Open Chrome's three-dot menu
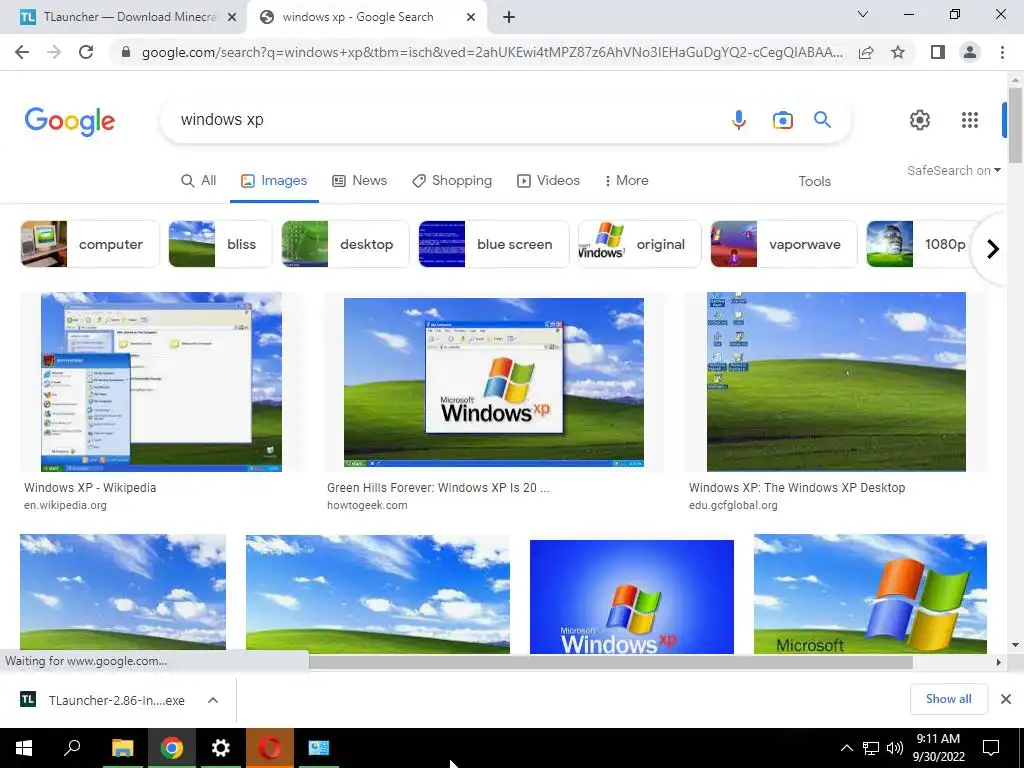 (1002, 52)
